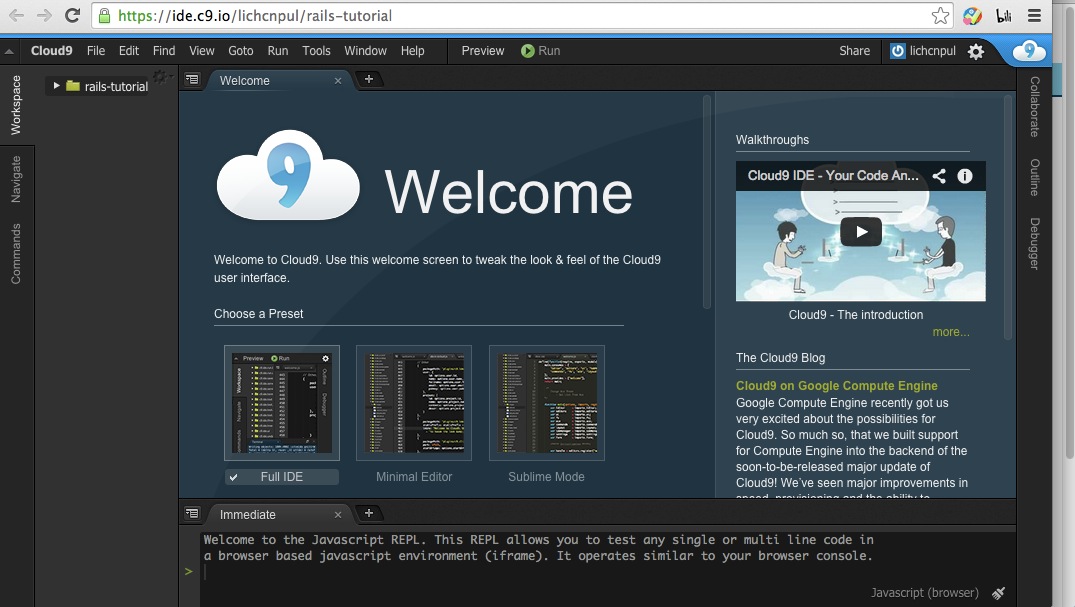
Task: Open the workspace tree settings gear
Action: [160, 76]
